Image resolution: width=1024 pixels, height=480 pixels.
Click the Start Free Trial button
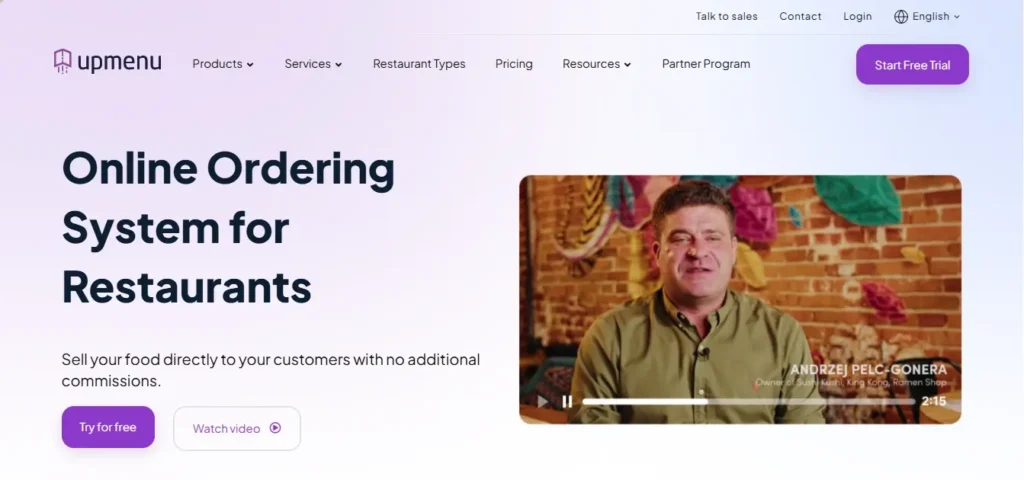click(912, 65)
